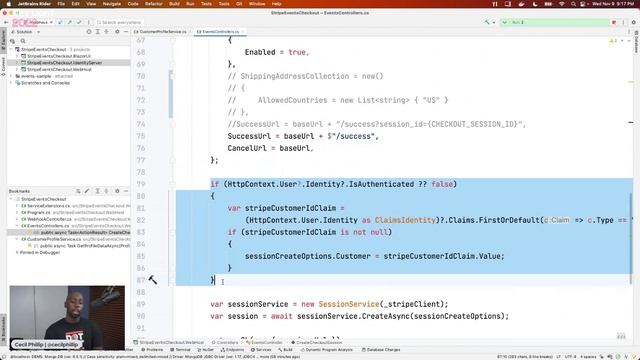Click the Do Not Disturb moon icon

535,4
